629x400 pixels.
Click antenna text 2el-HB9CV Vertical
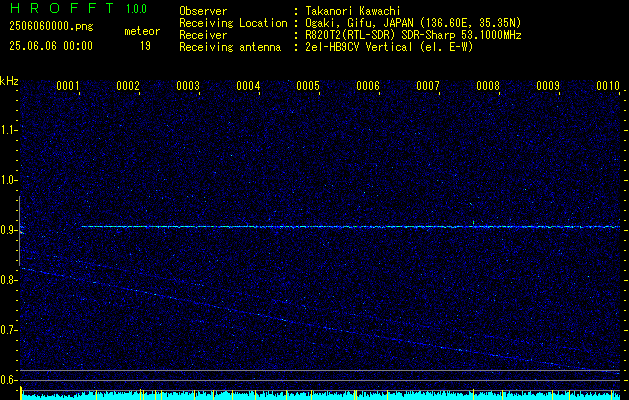[x=359, y=47]
